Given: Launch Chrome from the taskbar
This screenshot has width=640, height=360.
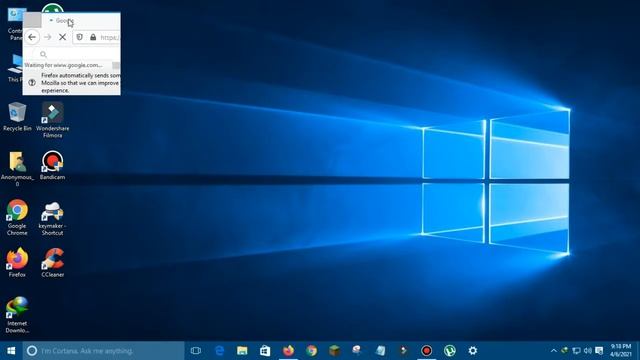Looking at the screenshot, I should (311, 351).
